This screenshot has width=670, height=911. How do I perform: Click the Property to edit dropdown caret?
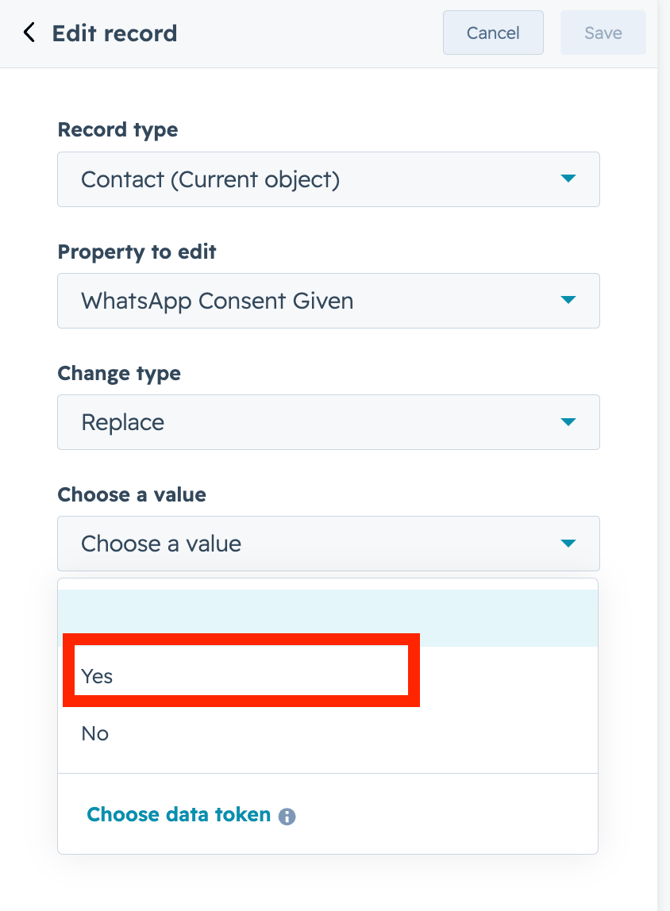pos(568,300)
